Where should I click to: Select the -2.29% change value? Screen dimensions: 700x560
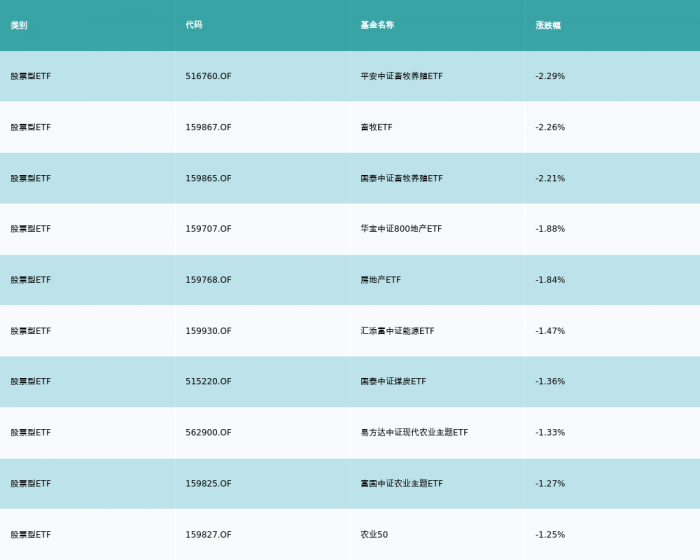[x=550, y=76]
